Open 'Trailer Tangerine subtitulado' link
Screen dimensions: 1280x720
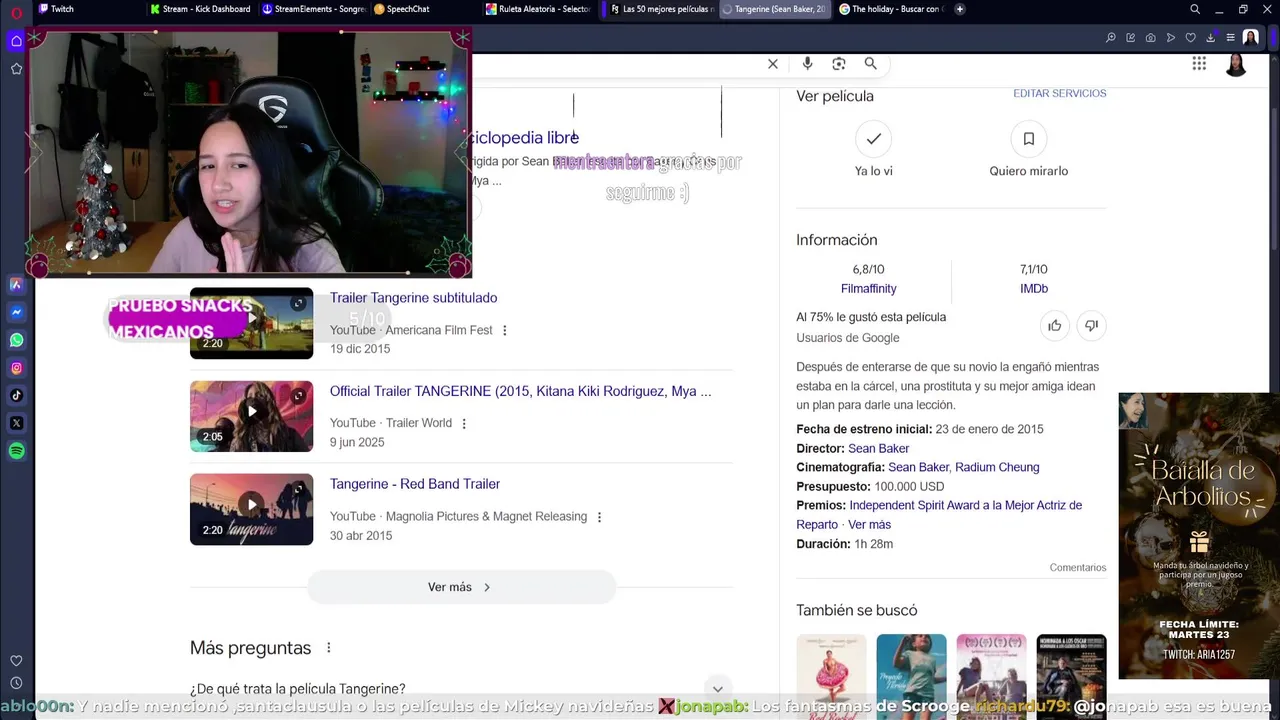(x=413, y=298)
